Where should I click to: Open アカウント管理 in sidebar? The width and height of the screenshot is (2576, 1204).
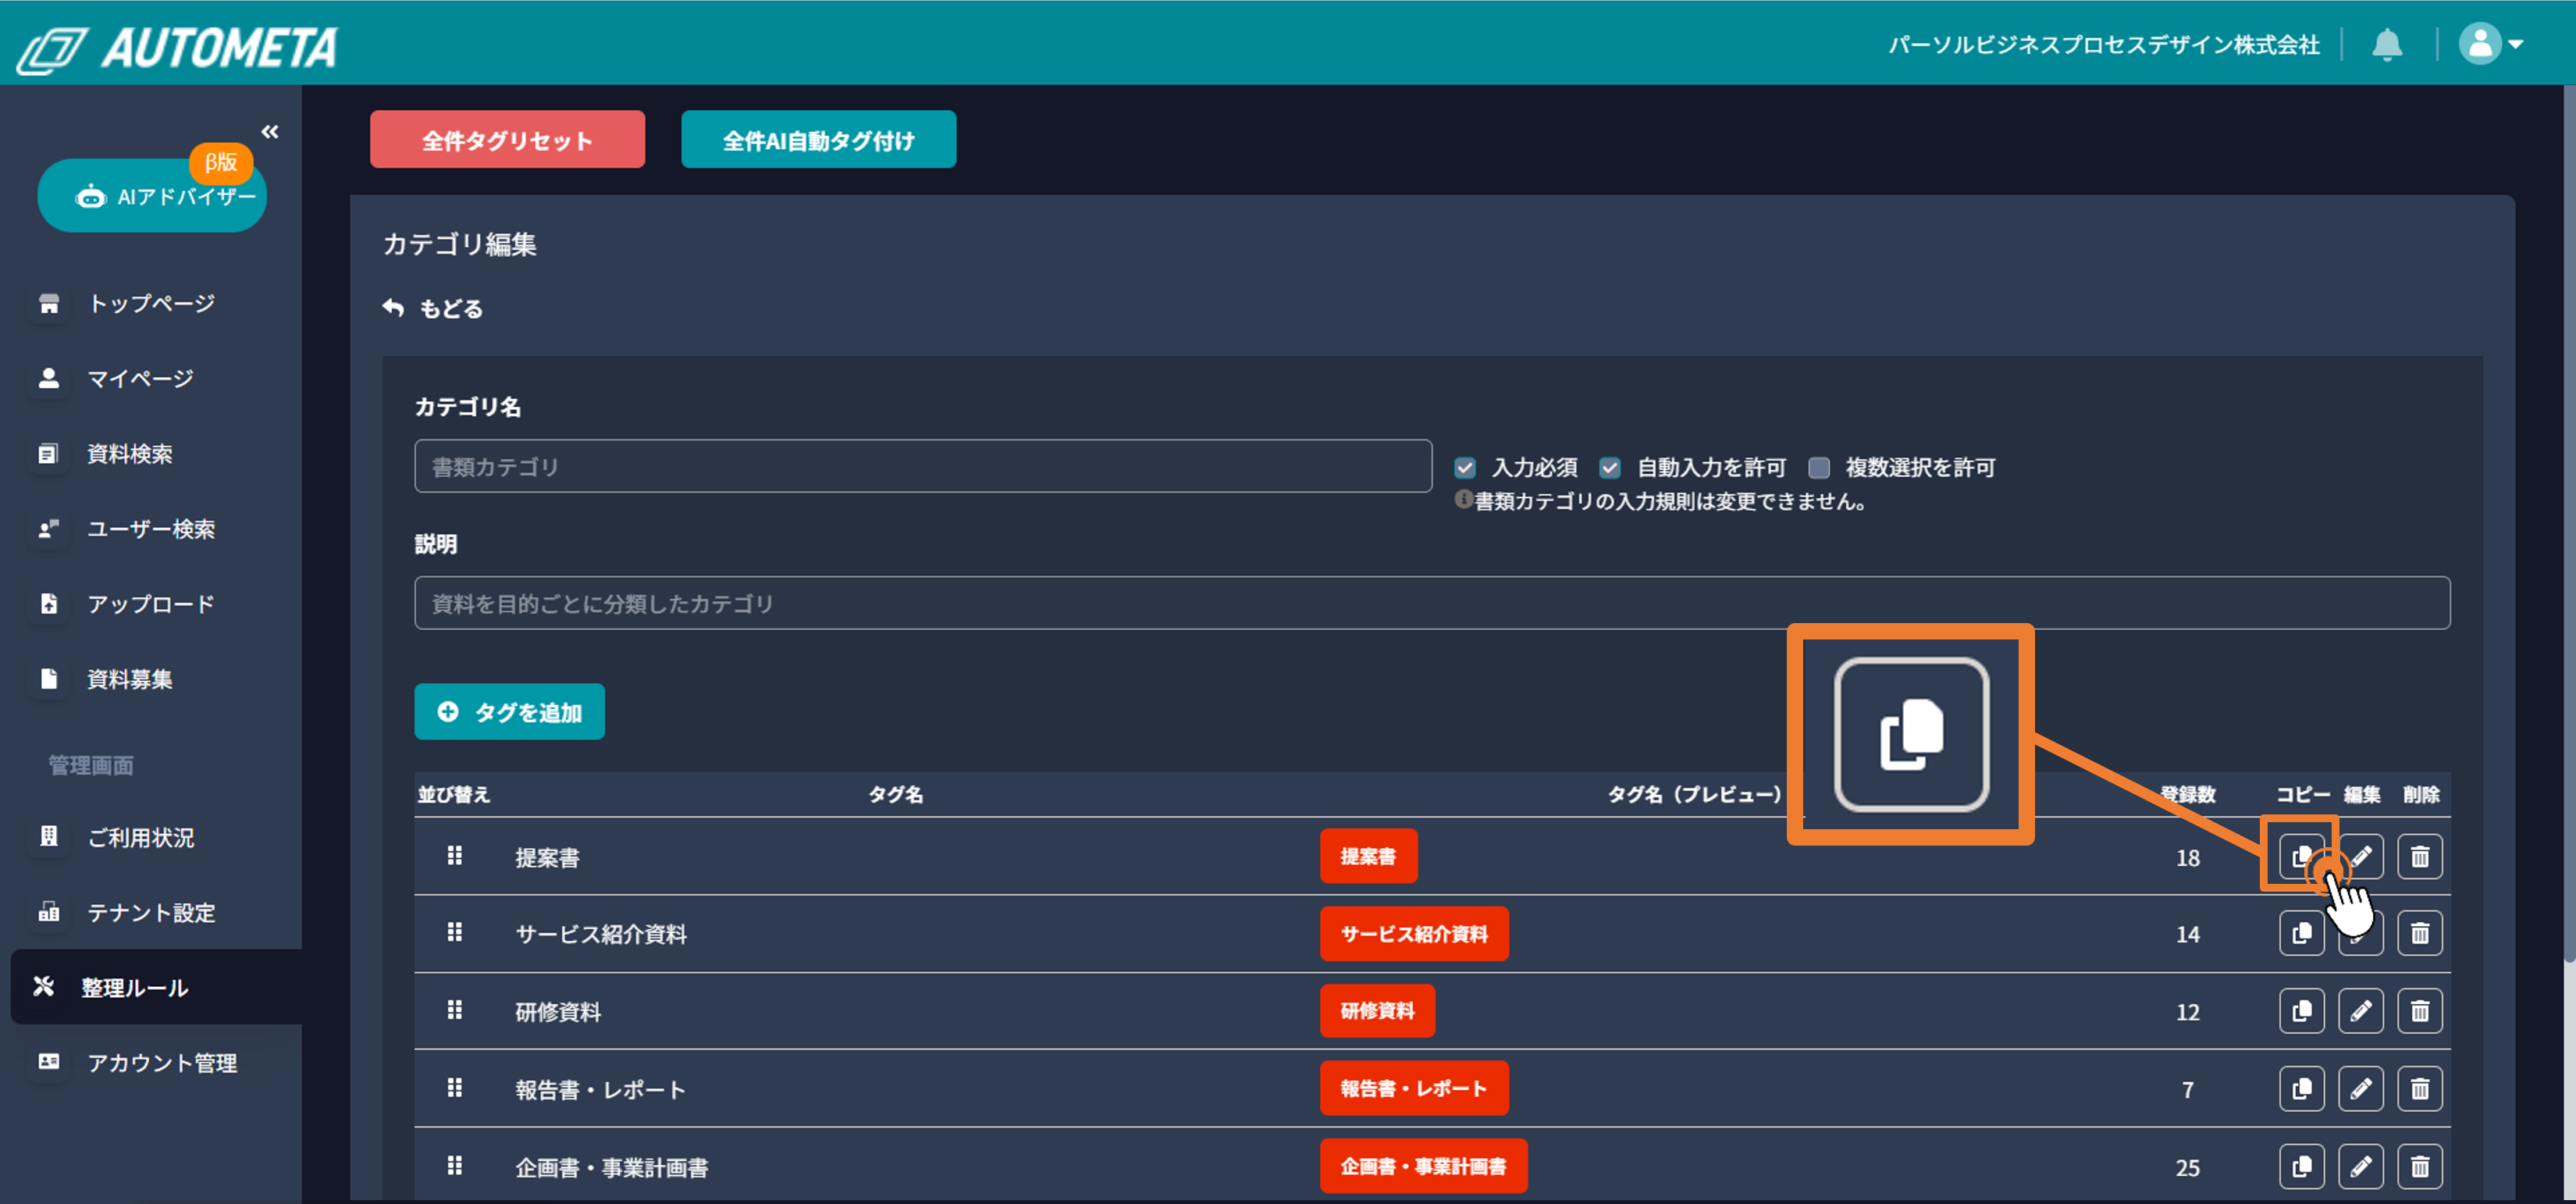162,1063
